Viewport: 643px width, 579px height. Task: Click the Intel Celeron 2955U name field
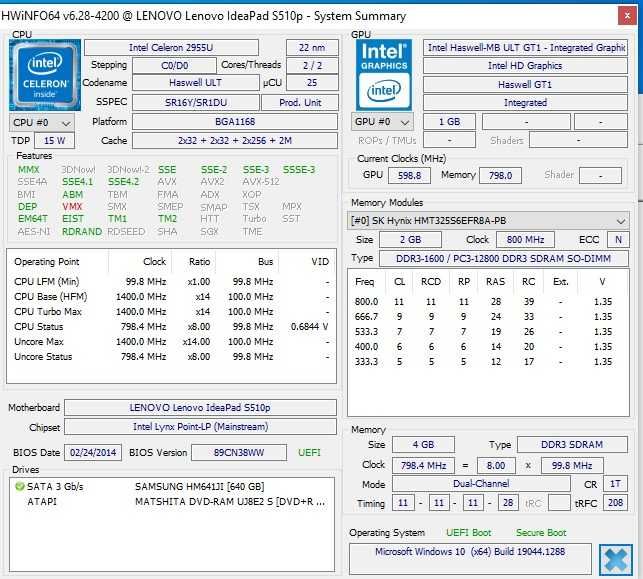171,48
